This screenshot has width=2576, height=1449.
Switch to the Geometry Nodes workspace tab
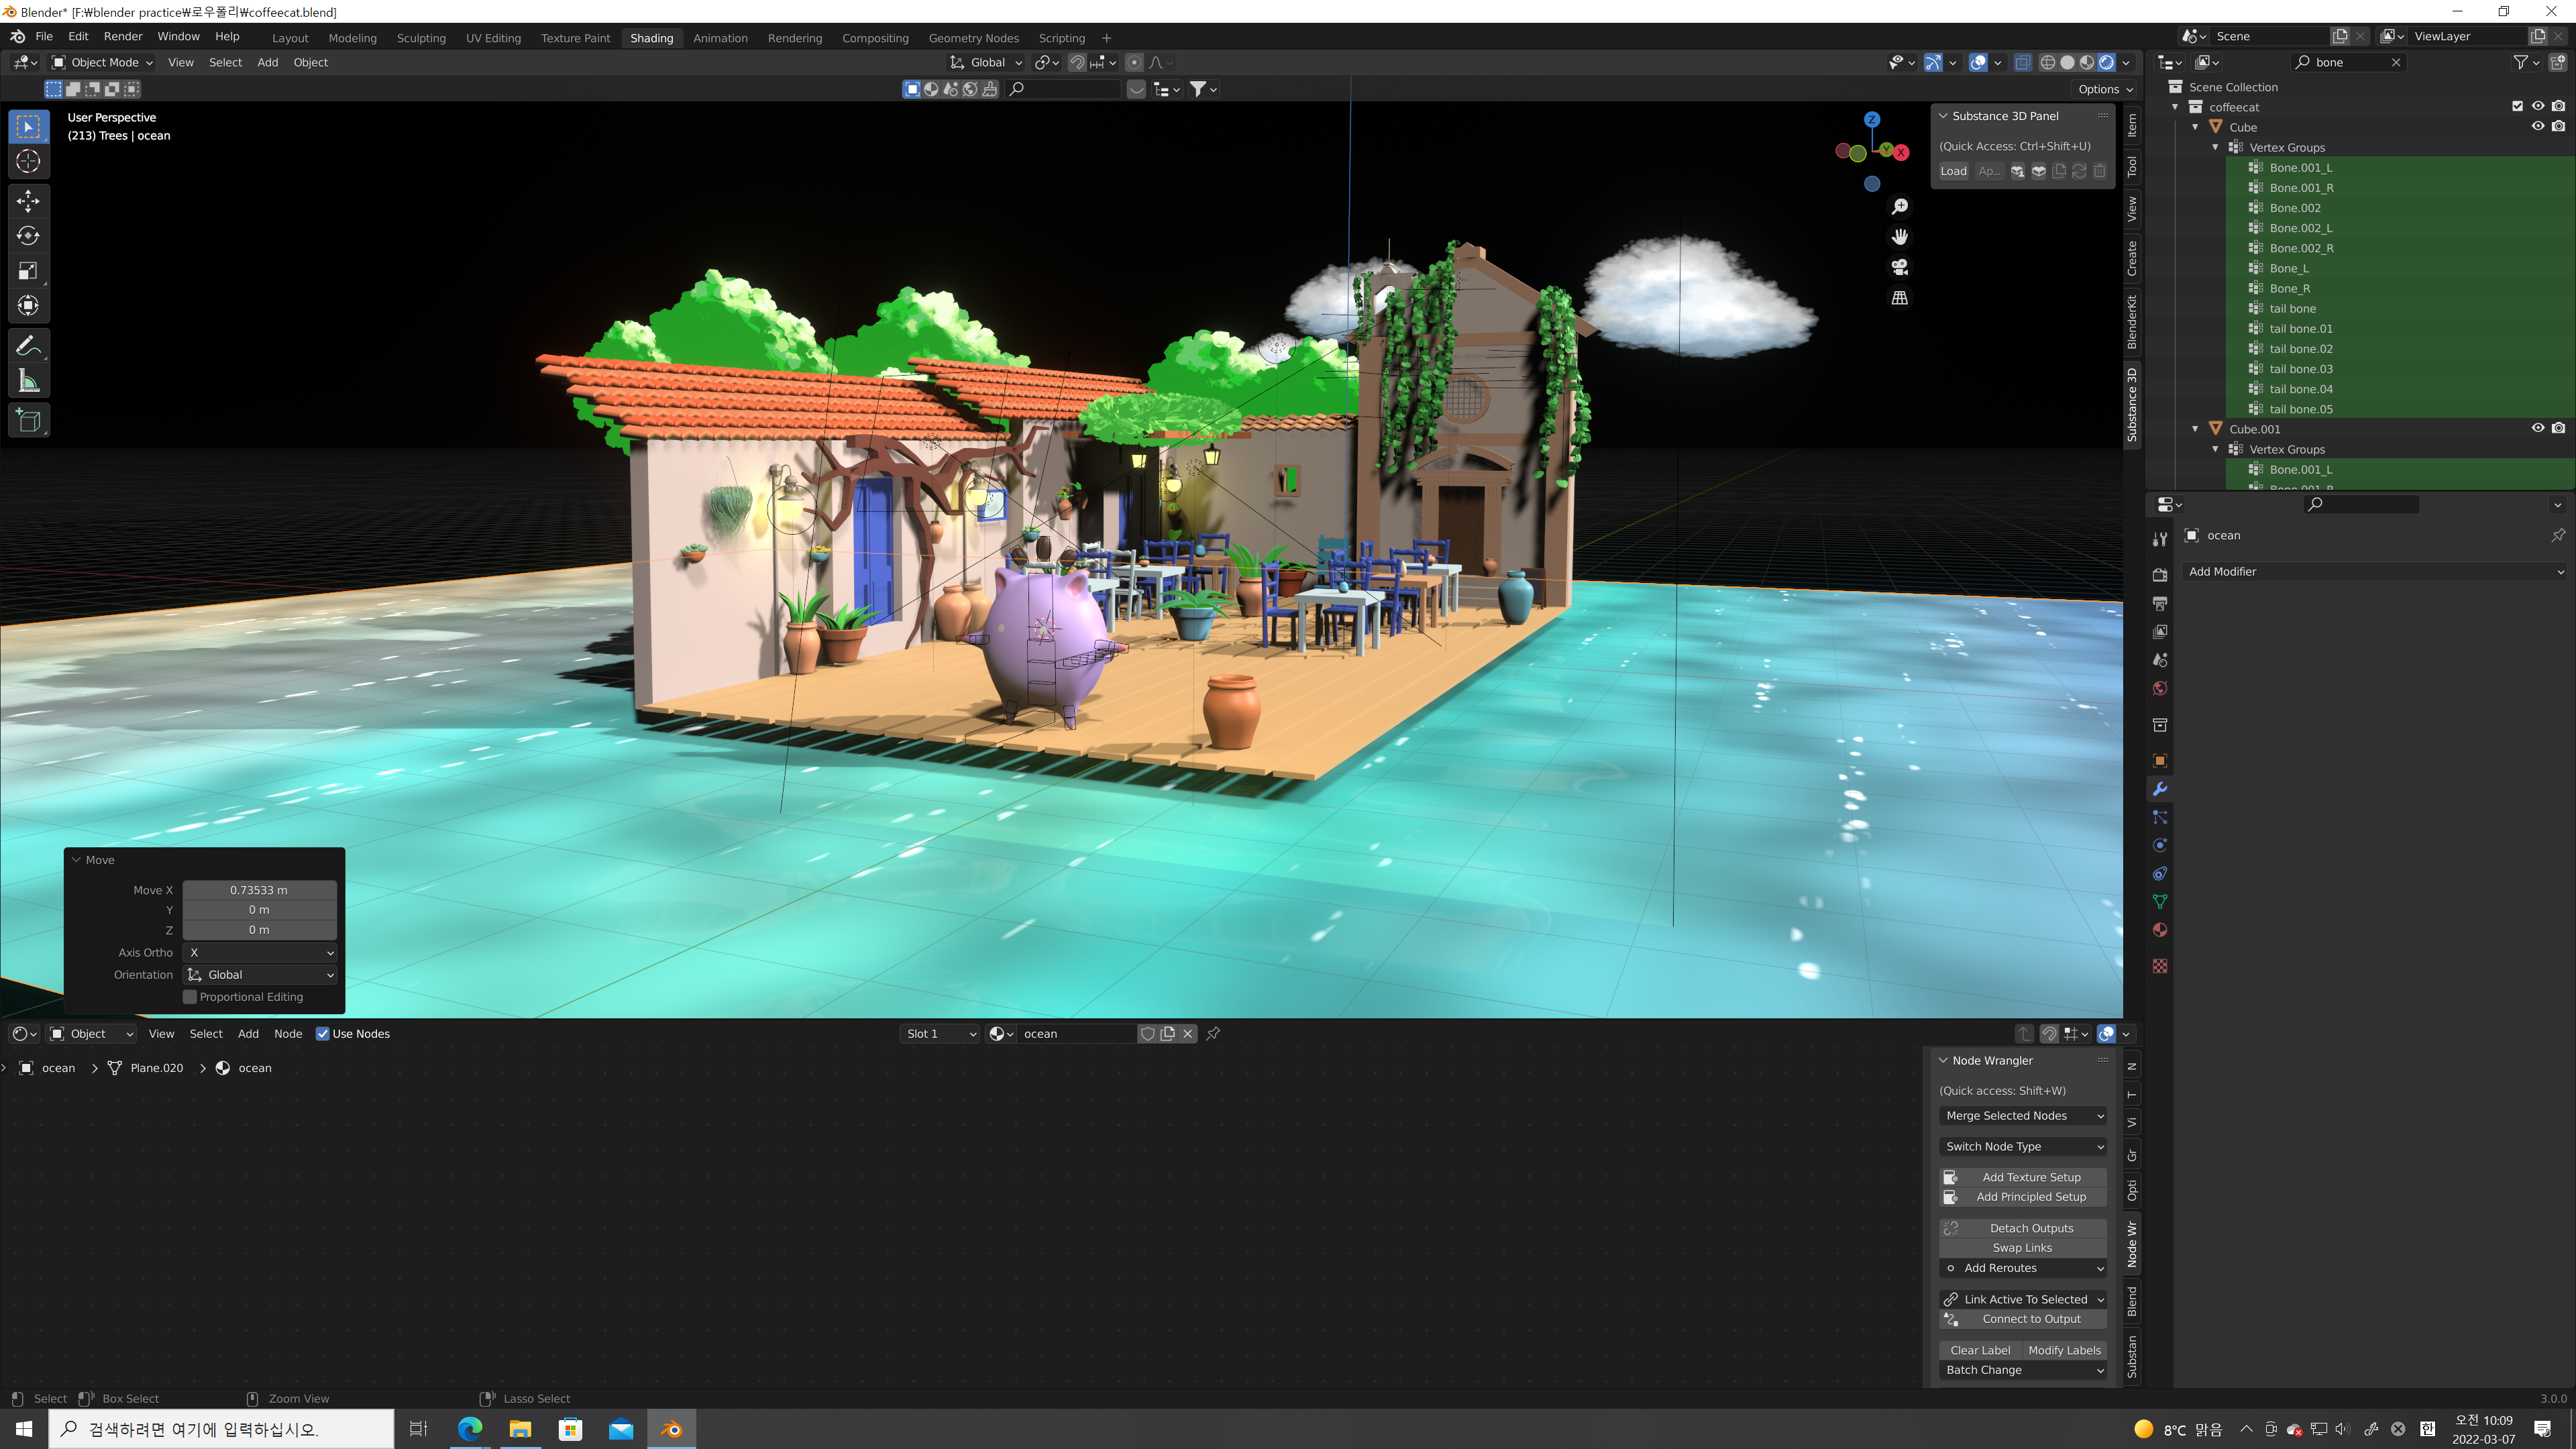click(x=973, y=38)
